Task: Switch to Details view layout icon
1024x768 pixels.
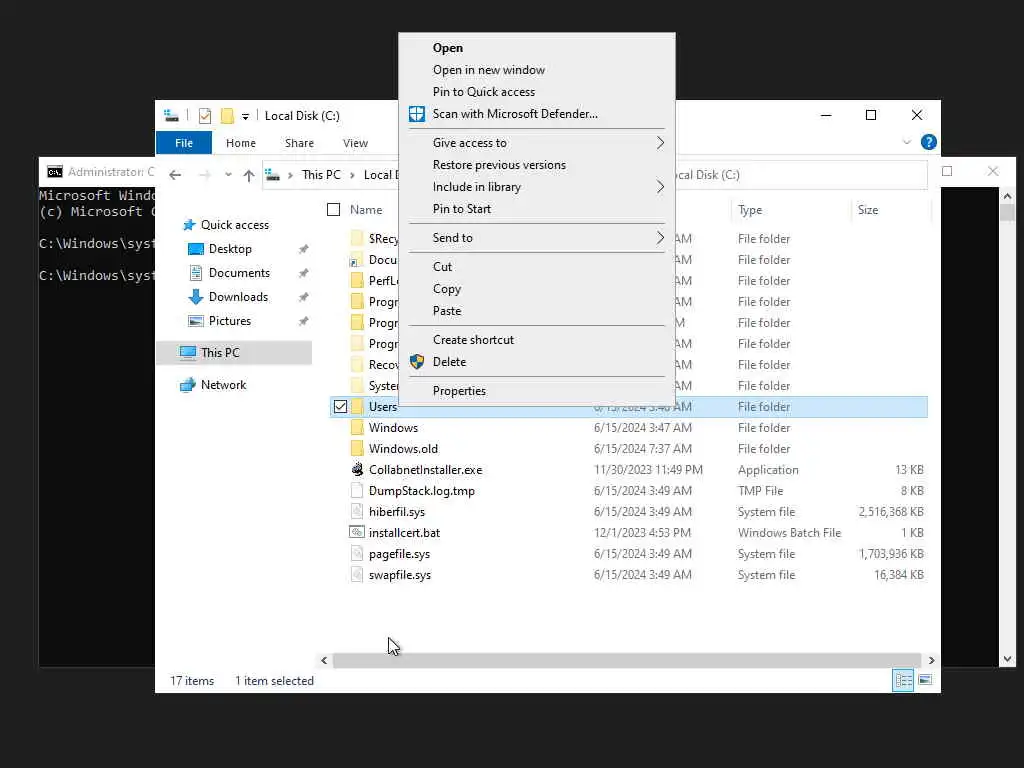Action: click(x=903, y=680)
